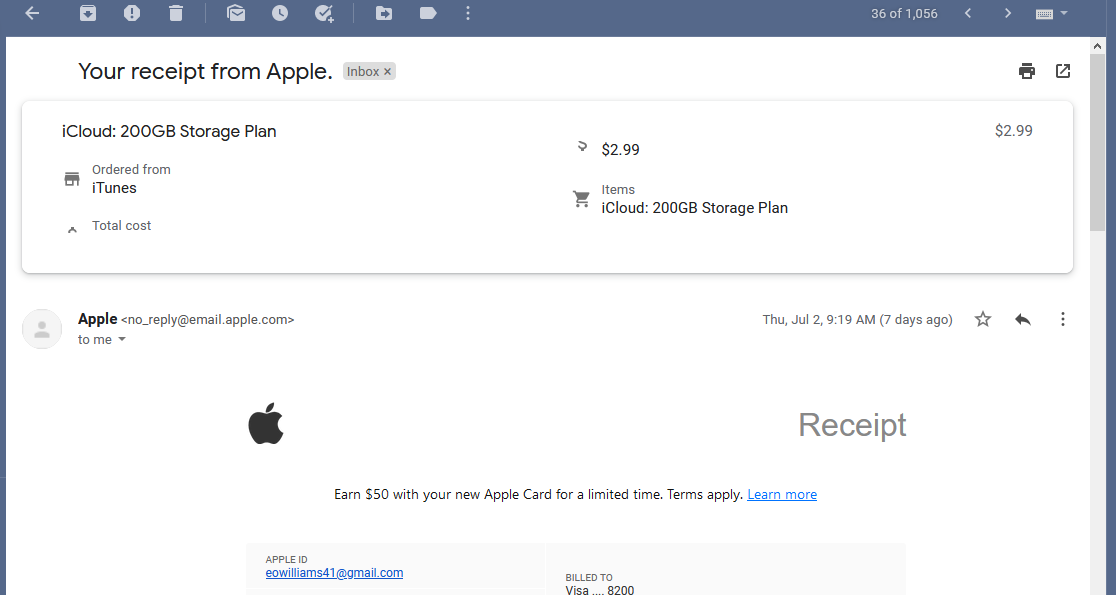Screen dimensions: 1116x595
Task: Click the 'Ordered from' label
Action: tap(131, 169)
